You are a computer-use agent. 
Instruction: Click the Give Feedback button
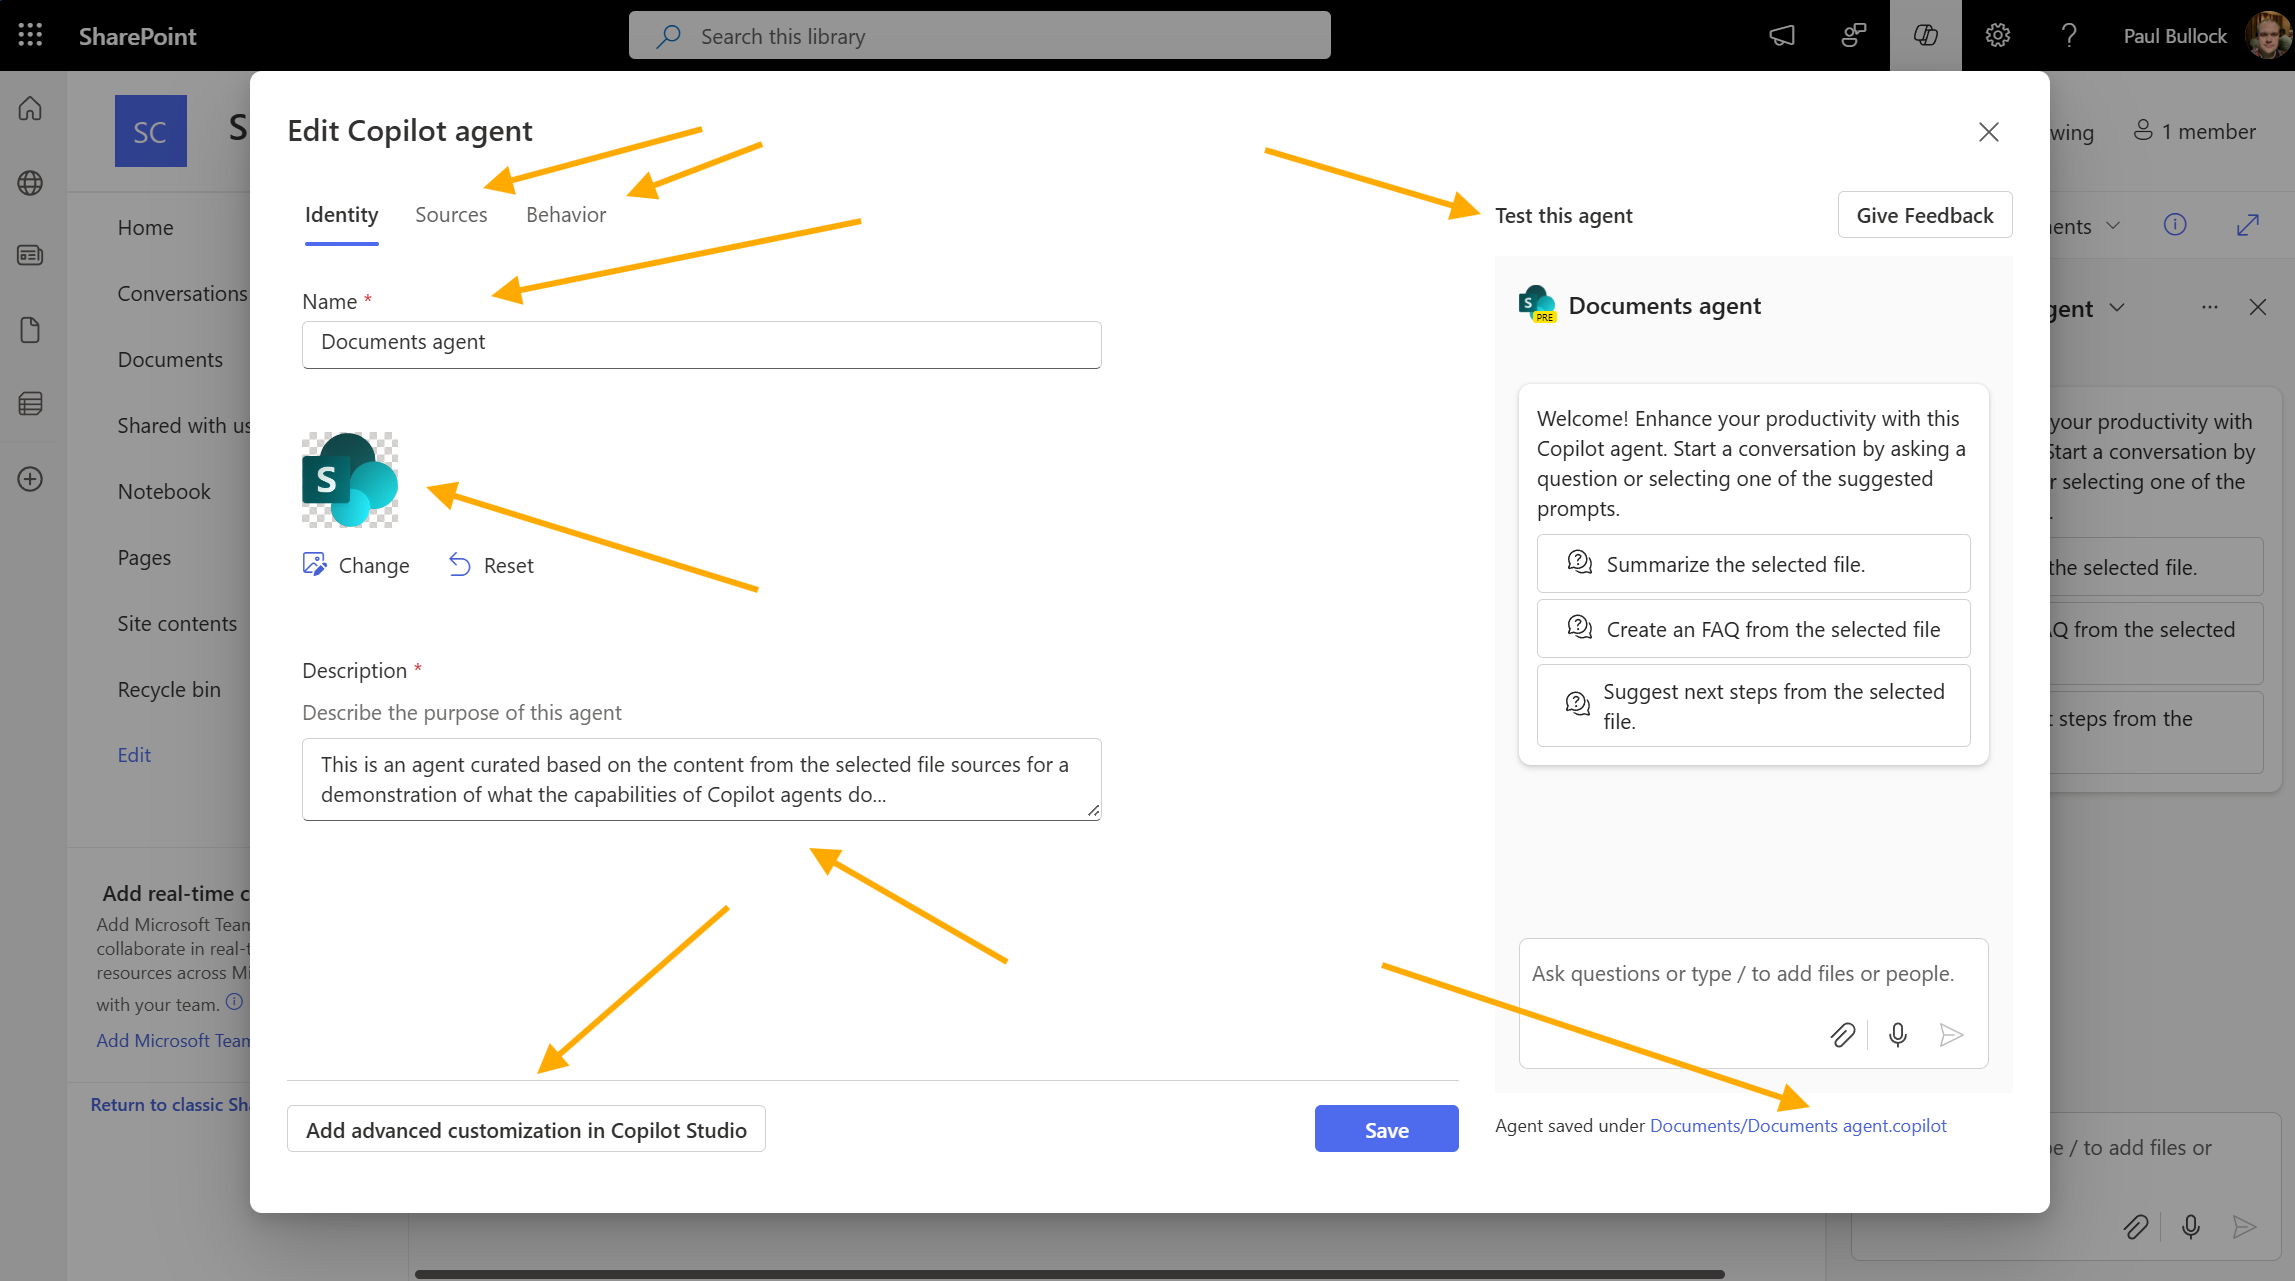pyautogui.click(x=1925, y=214)
